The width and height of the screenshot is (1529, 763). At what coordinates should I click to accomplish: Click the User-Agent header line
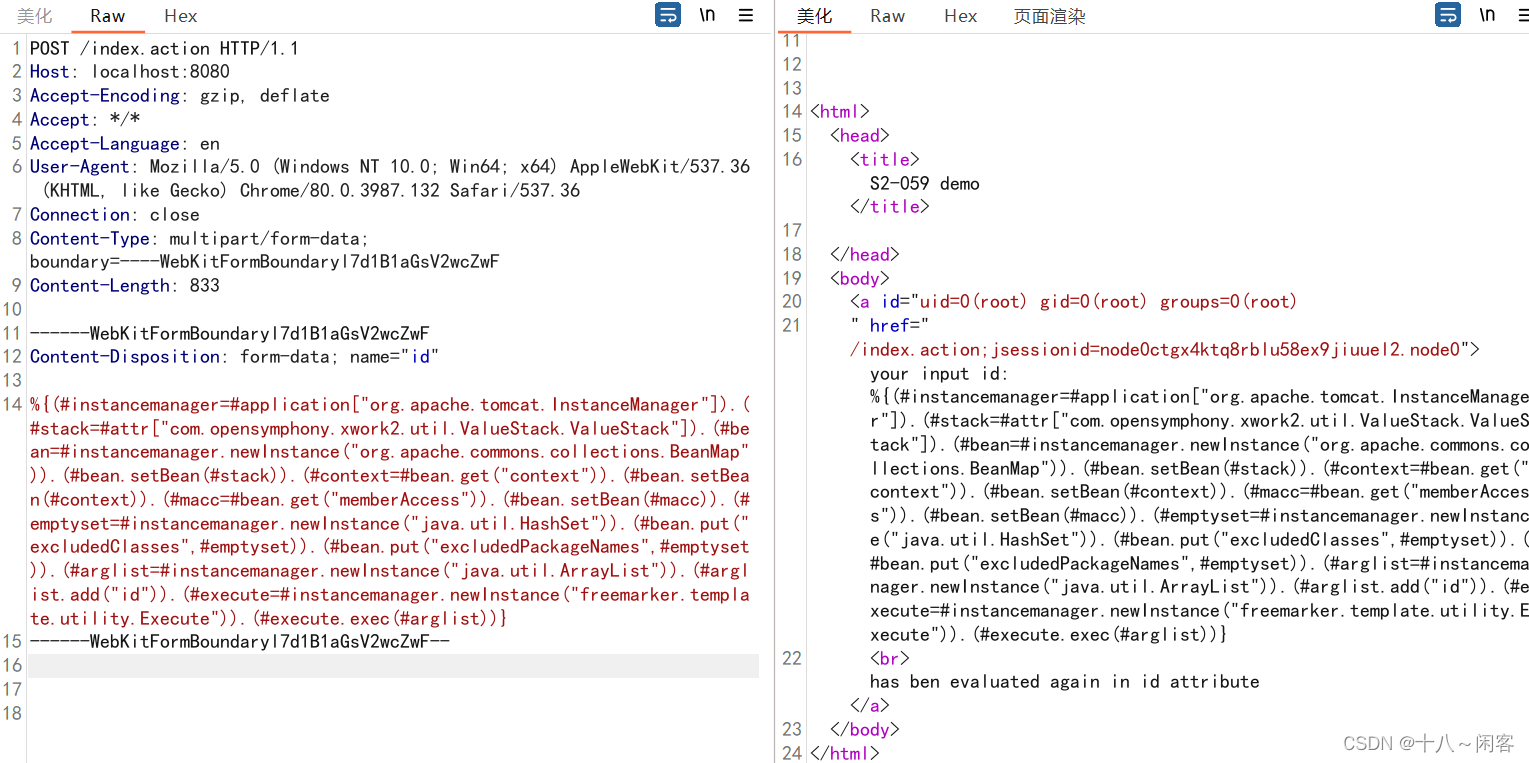(390, 178)
